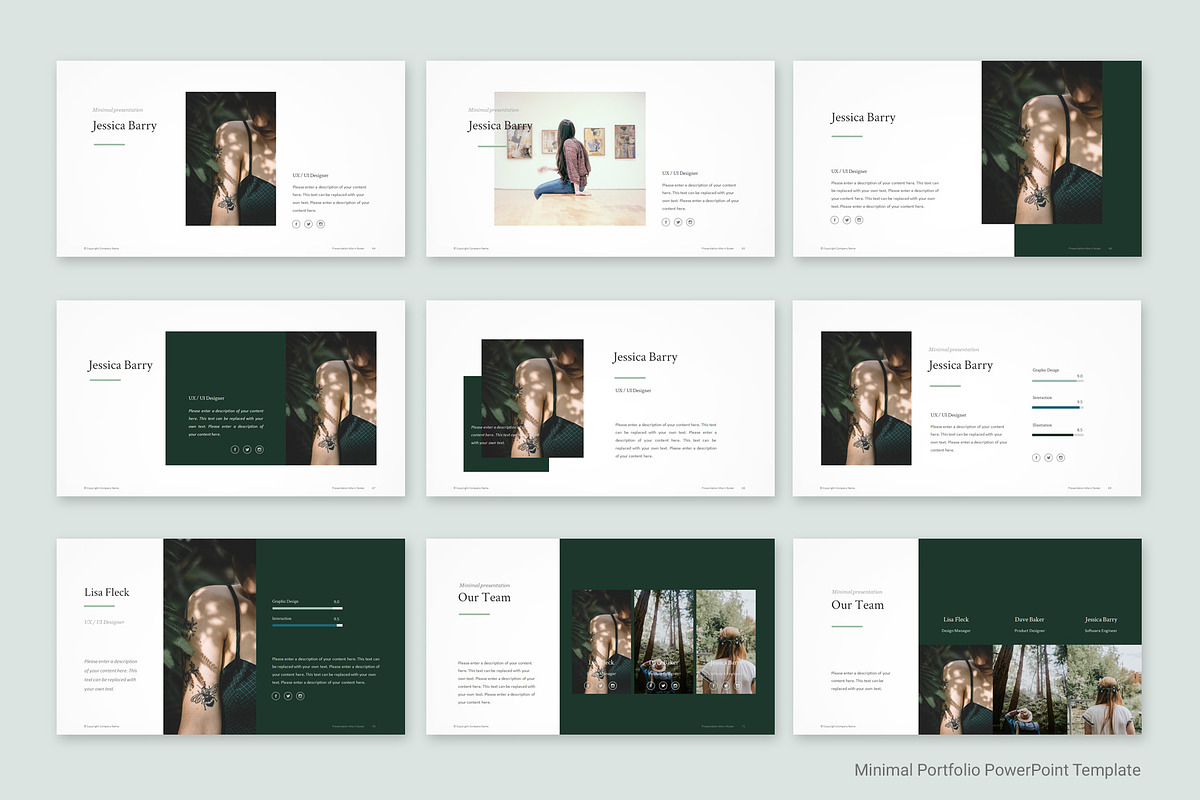Click 'Software Engineer' label under Jessica Barry
Viewport: 1200px width, 800px height.
point(1101,631)
